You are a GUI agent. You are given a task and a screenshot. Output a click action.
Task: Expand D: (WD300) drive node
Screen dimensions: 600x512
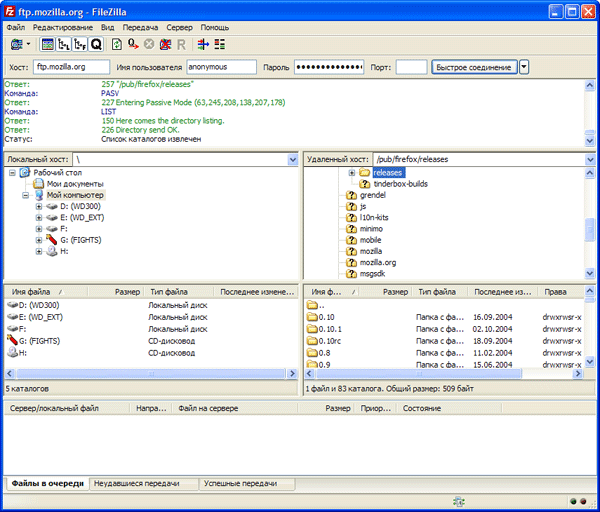[39, 207]
